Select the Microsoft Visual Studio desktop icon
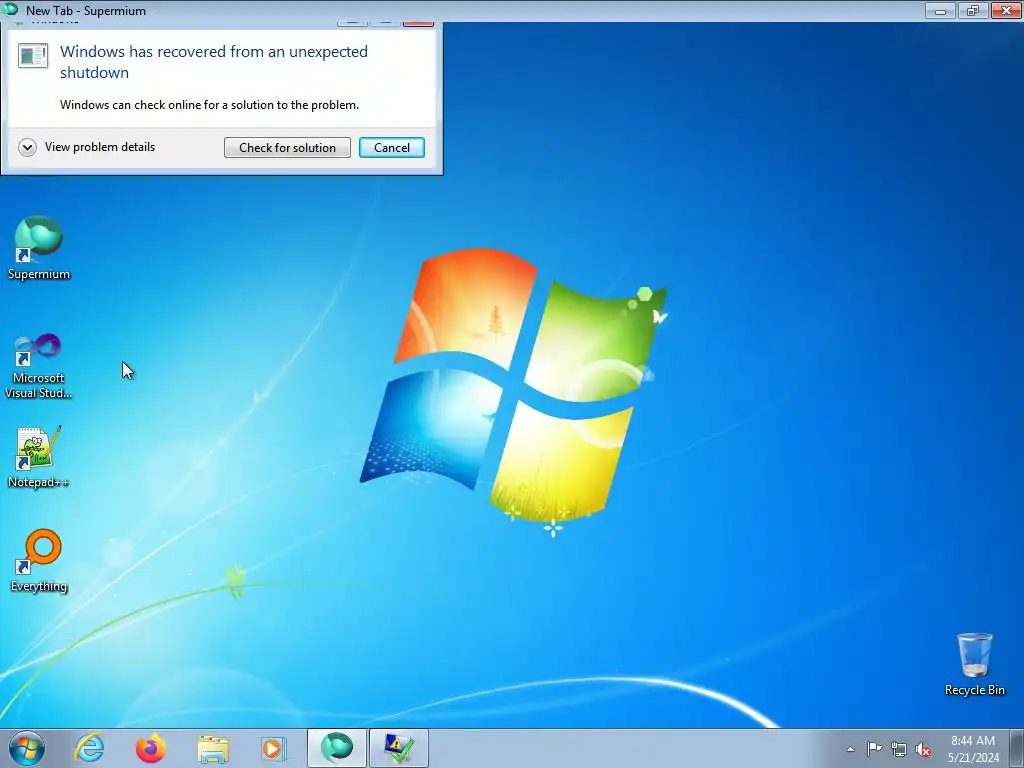Screen dimensions: 1024x768 (39, 366)
